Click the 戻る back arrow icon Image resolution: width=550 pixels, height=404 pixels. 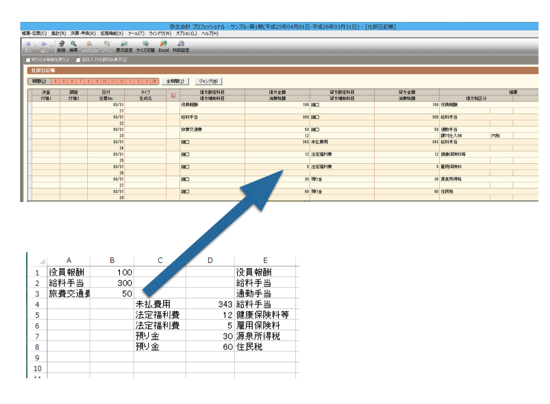pos(28,44)
